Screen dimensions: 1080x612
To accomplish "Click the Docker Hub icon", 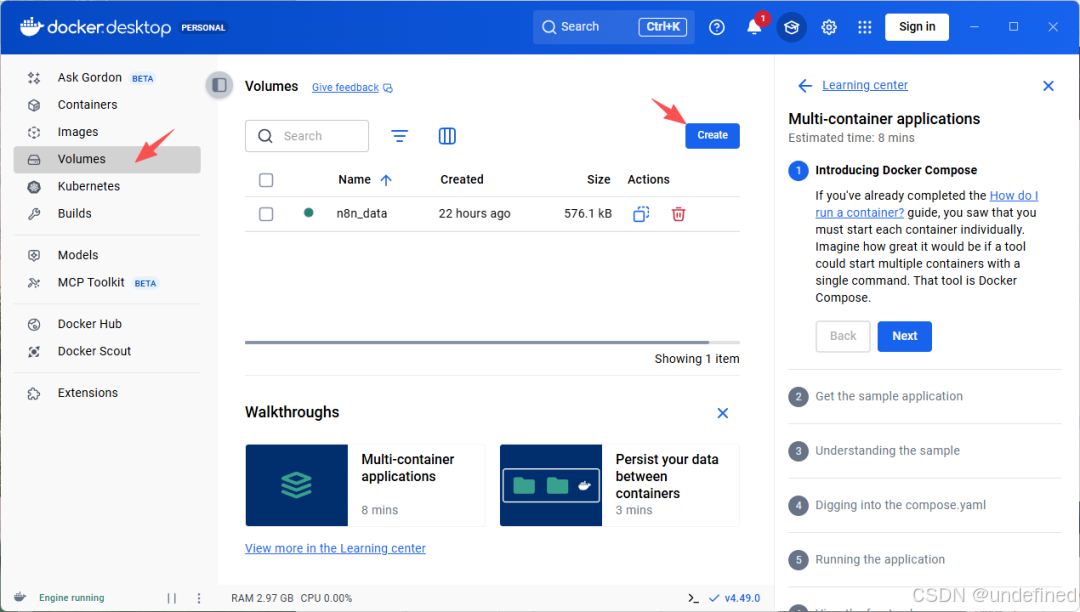I will (34, 324).
